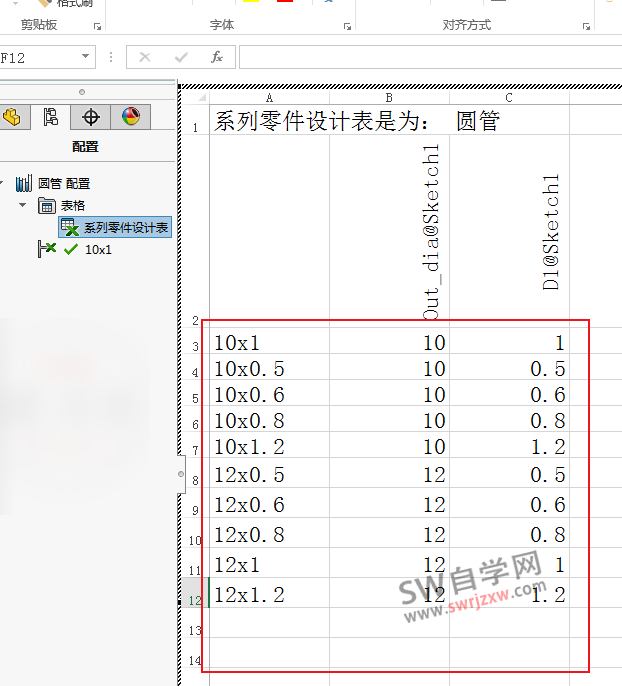This screenshot has width=622, height=686.
Task: Select the 系列零件设计表 design table item
Action: click(115, 228)
